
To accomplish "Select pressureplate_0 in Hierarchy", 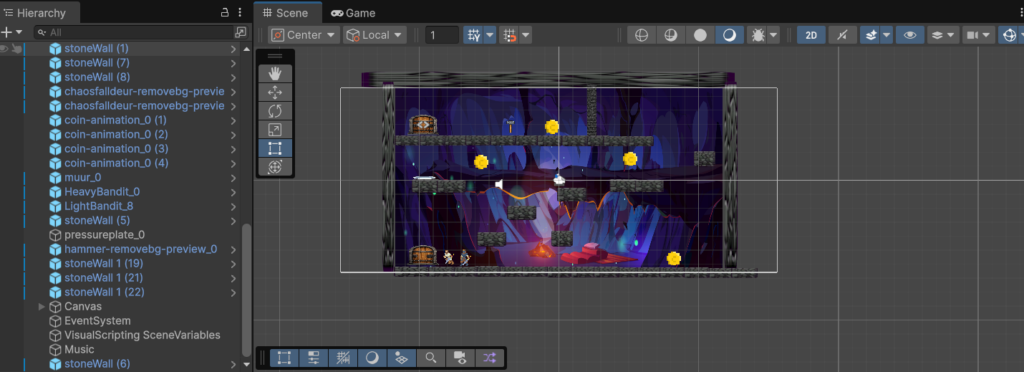I will click(x=104, y=235).
